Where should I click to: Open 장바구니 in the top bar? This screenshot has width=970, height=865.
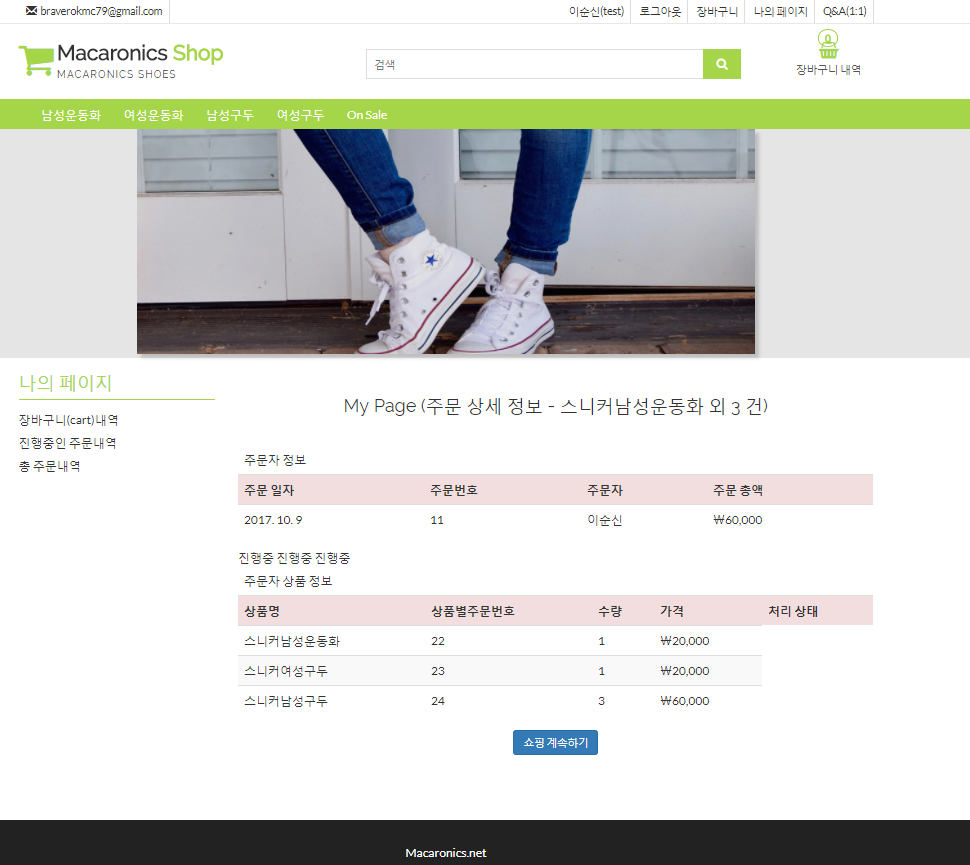(717, 11)
